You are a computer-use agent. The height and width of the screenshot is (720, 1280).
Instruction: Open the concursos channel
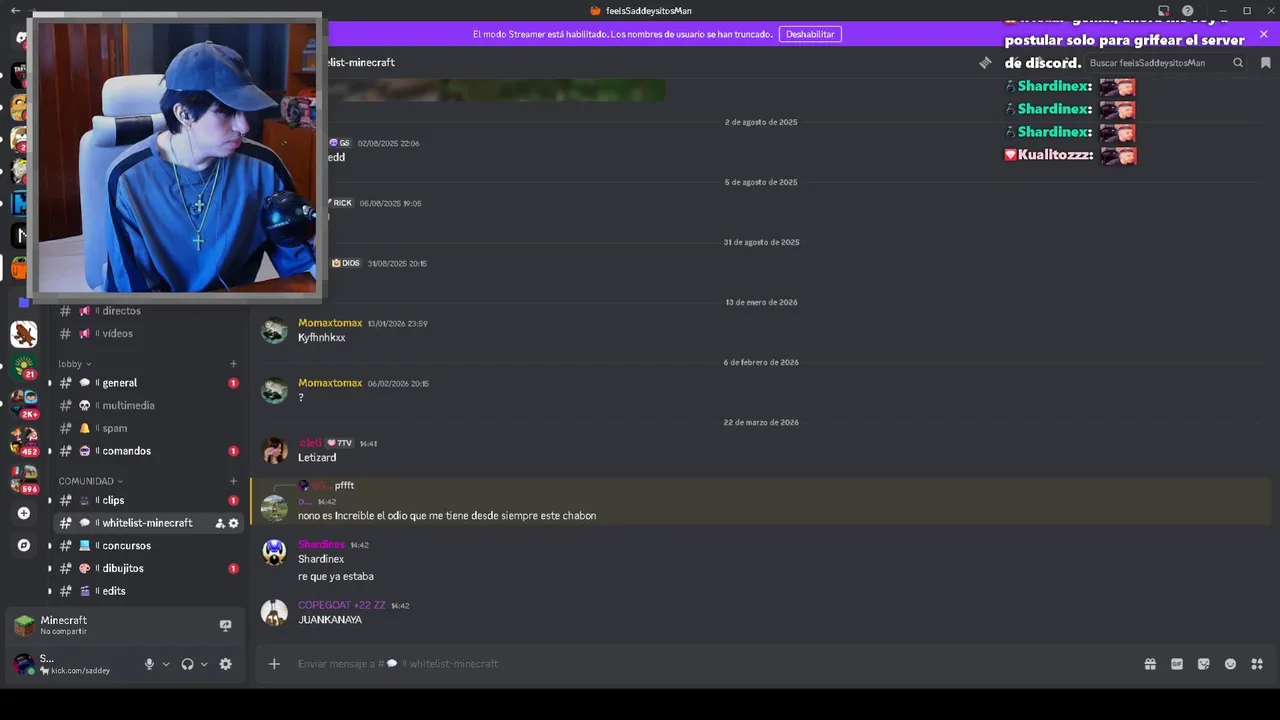click(x=147, y=546)
